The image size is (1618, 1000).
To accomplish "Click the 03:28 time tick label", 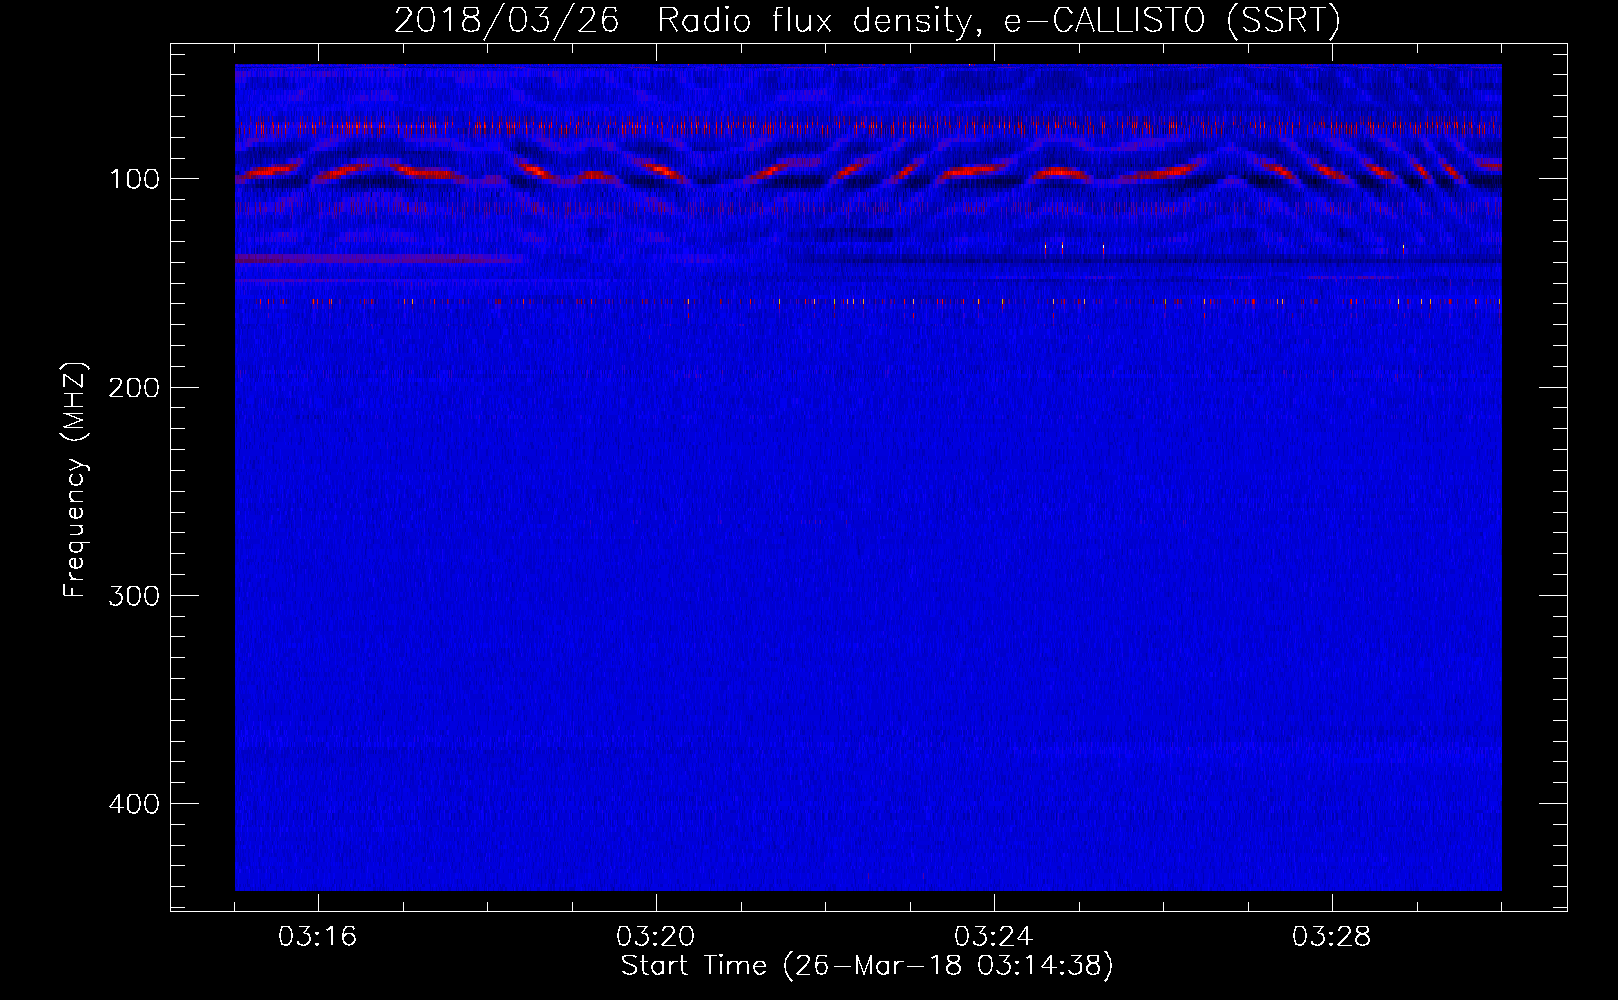I will click(1332, 937).
